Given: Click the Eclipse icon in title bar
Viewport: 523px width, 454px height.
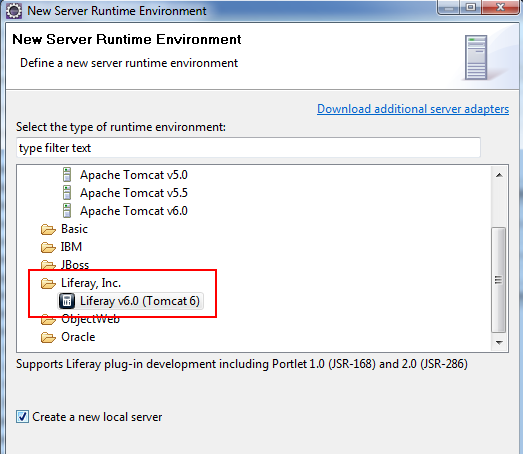Looking at the screenshot, I should (x=14, y=11).
